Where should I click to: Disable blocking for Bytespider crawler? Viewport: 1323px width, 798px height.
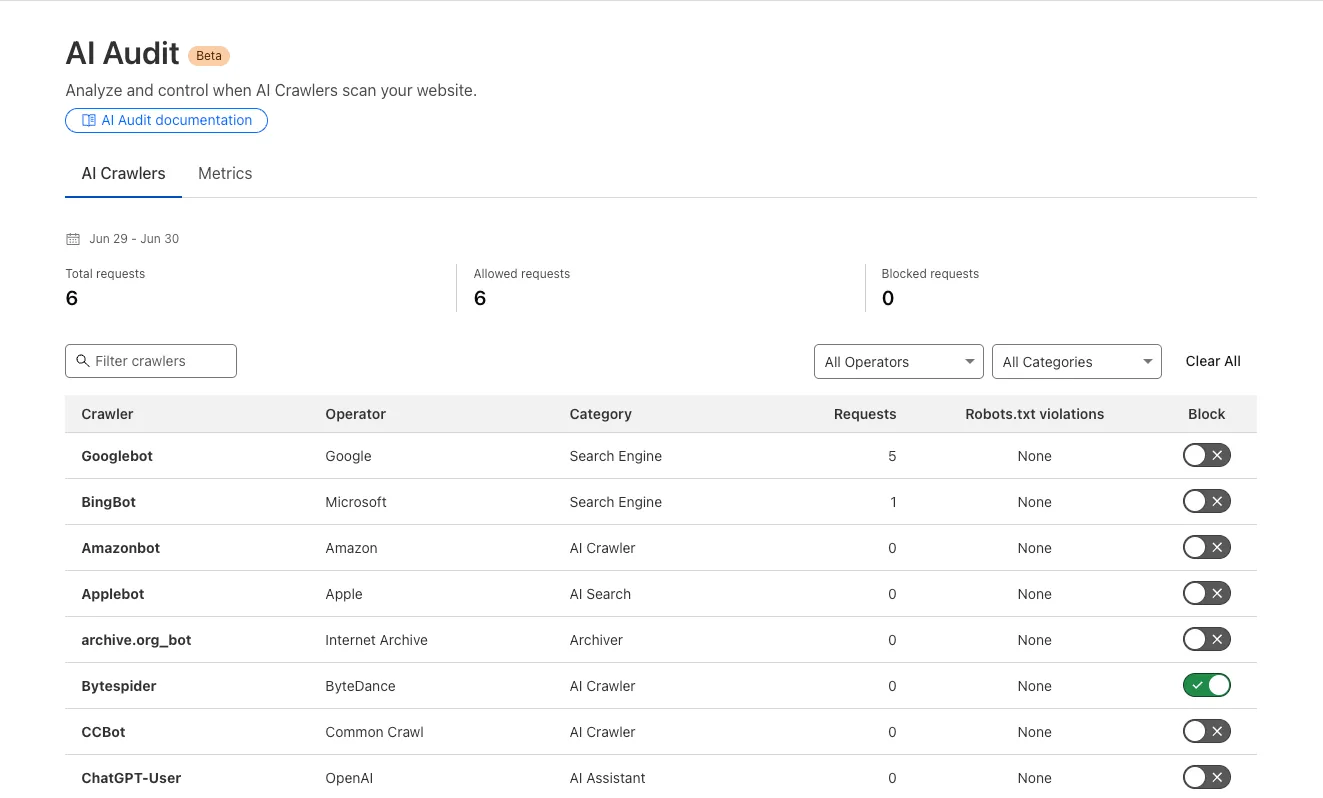[x=1206, y=686]
